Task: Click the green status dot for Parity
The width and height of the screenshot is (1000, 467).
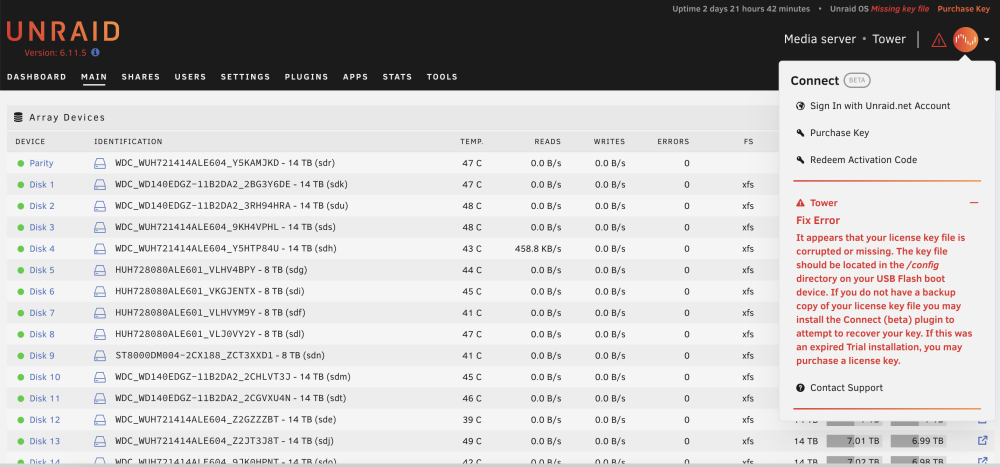Action: point(20,163)
